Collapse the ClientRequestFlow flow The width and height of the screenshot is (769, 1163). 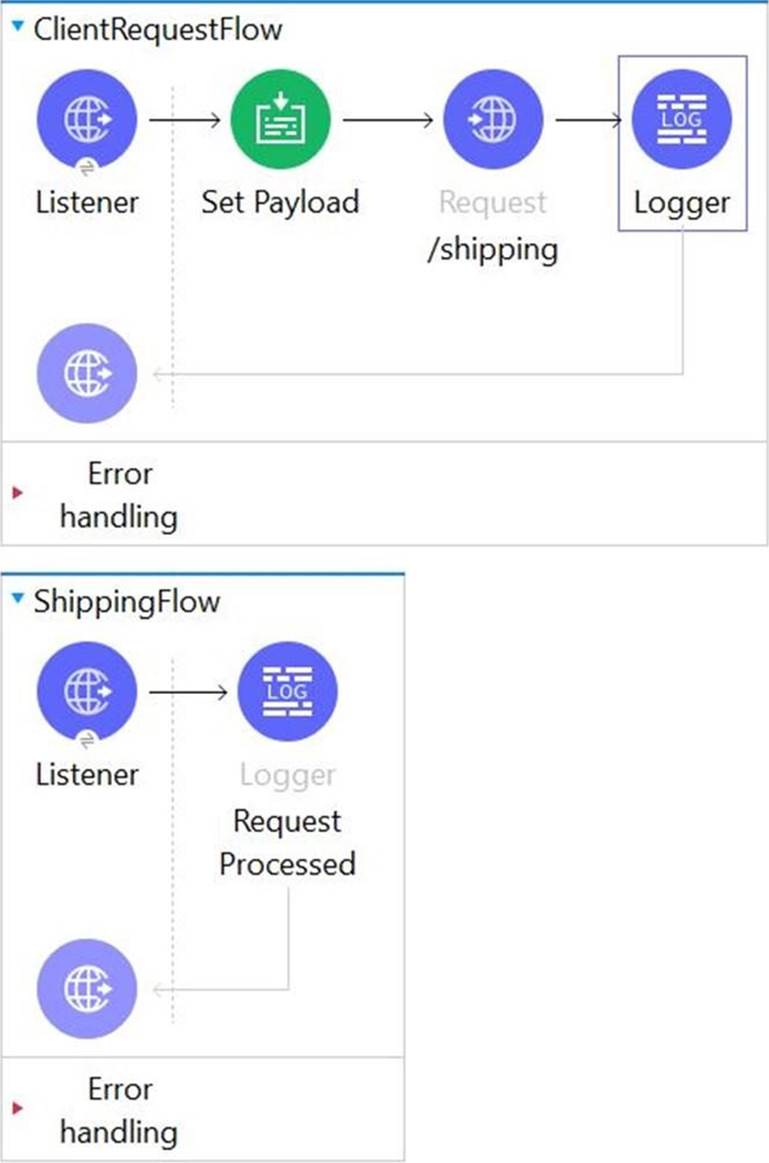click(x=18, y=27)
